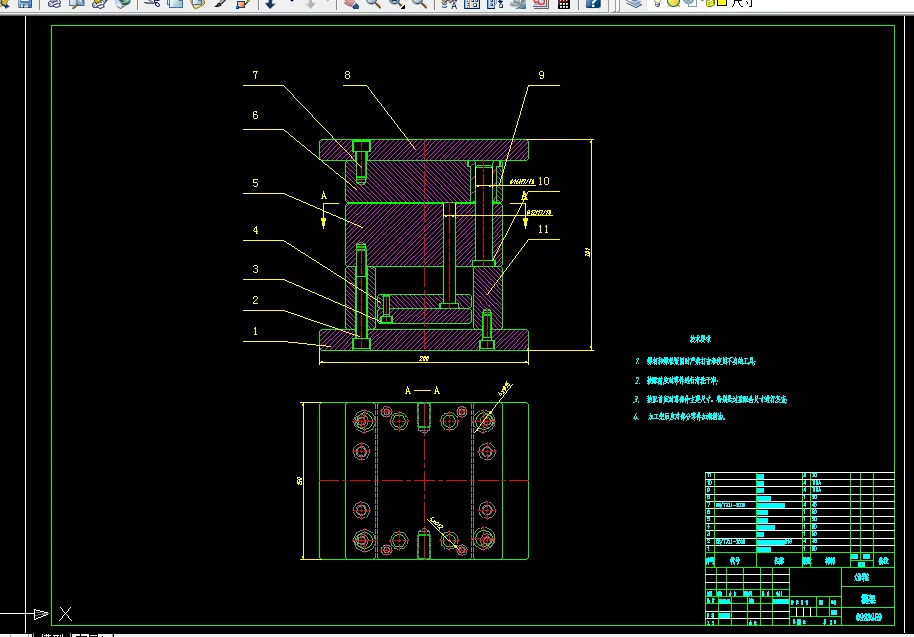Expand the Undo history dropdown arrow
914x637 pixels.
(291, 2)
